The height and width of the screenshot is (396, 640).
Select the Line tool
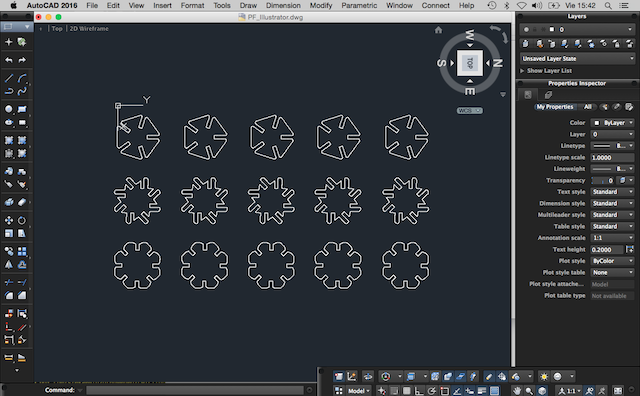pos(9,78)
